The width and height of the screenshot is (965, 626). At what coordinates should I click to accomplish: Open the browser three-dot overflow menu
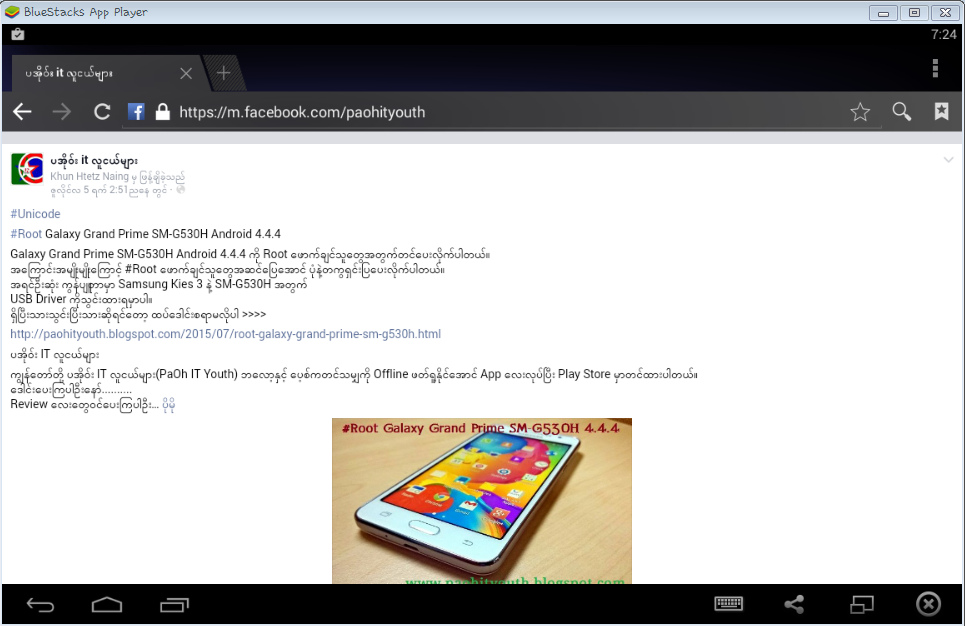click(935, 68)
